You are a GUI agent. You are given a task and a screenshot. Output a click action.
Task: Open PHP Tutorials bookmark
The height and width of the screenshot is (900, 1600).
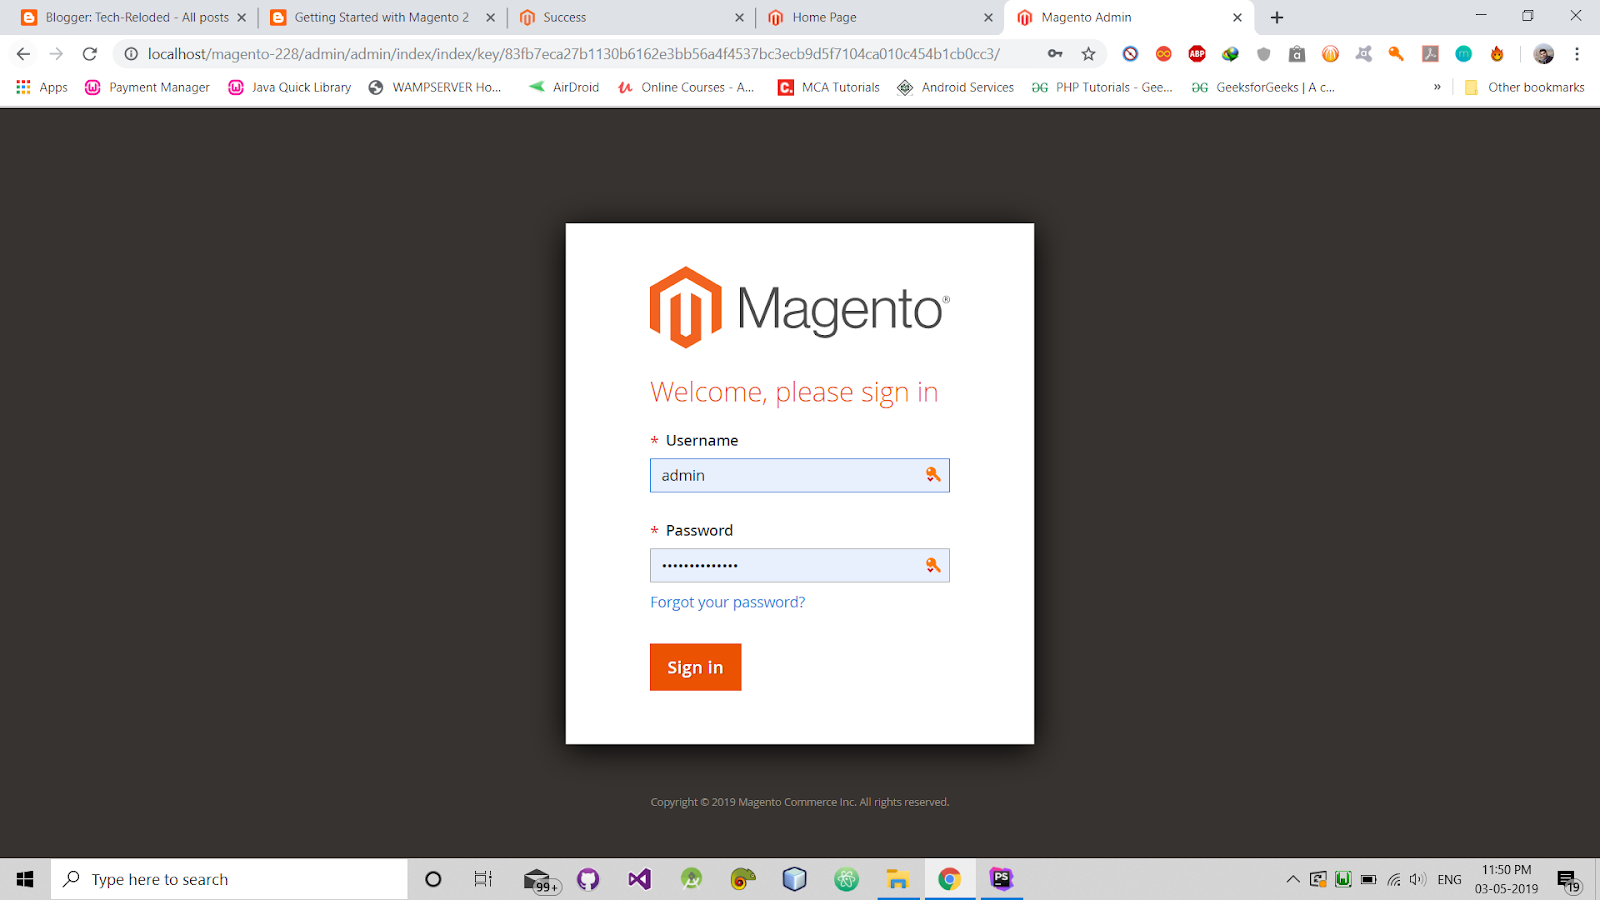tap(1102, 87)
